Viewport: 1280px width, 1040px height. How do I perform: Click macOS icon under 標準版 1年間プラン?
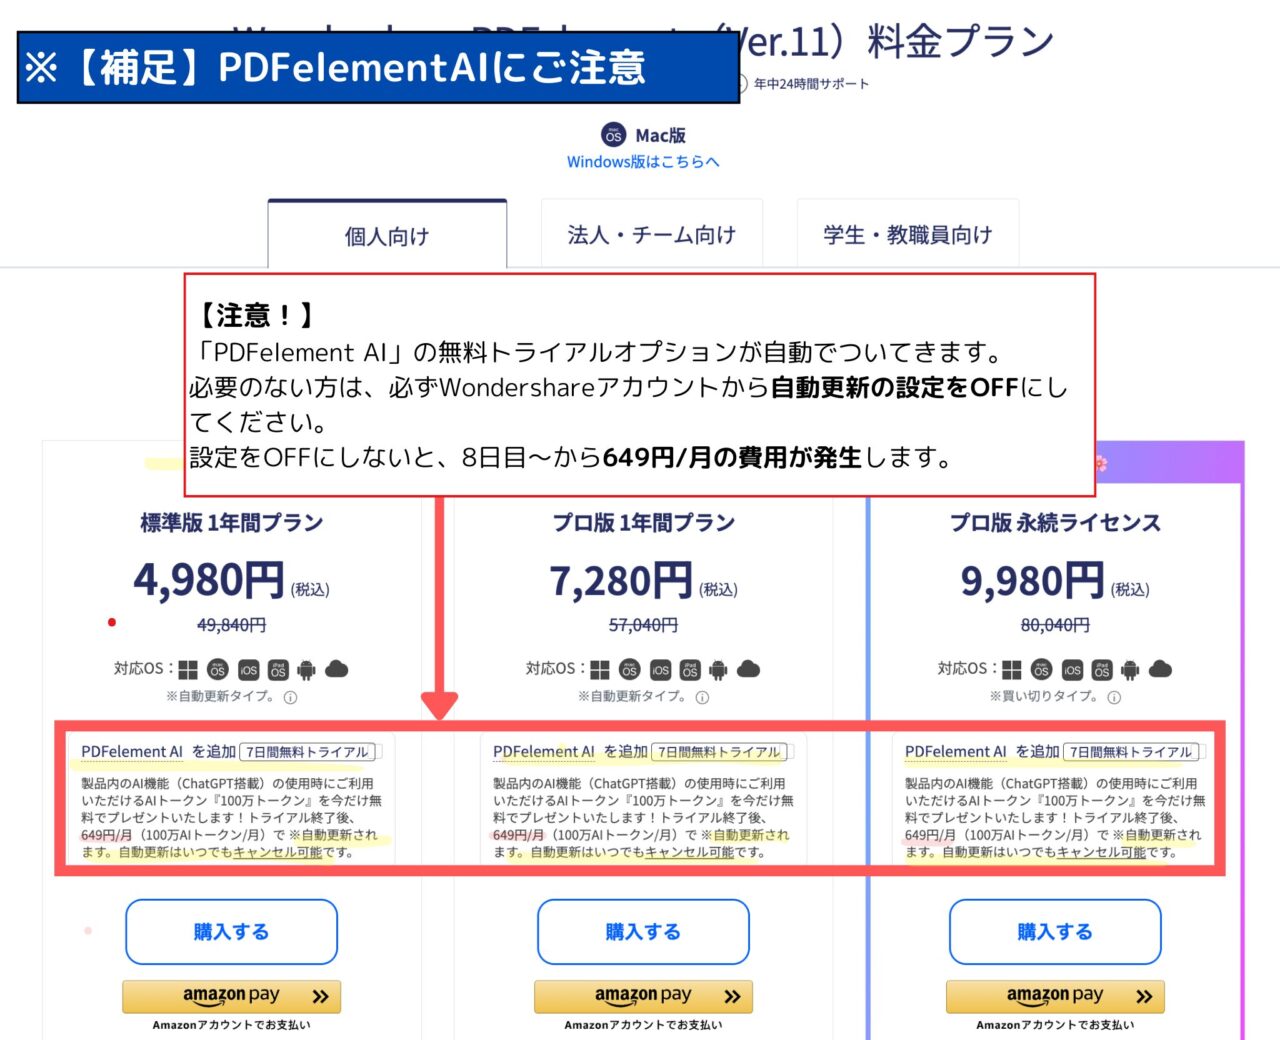[x=217, y=670]
